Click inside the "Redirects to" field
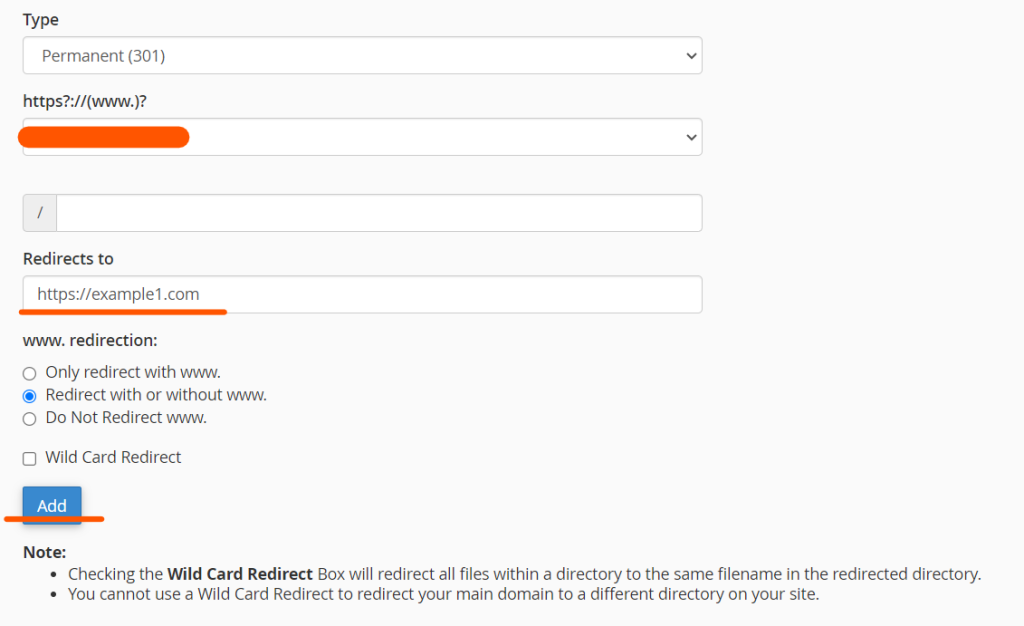The image size is (1024, 626). tap(360, 294)
